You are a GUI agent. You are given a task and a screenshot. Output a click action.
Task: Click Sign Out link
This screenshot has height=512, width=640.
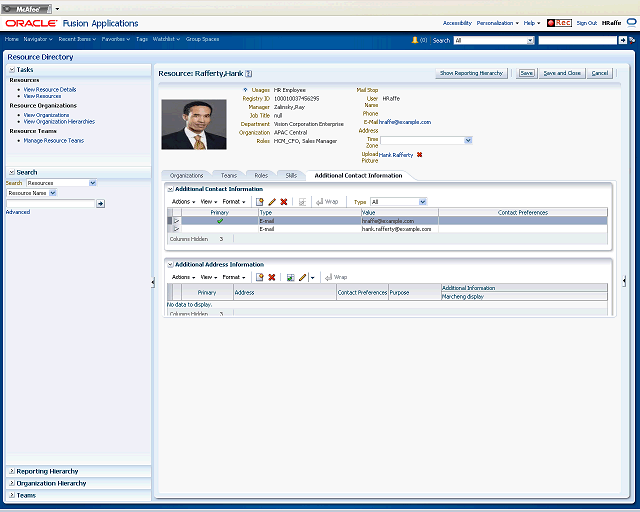pyautogui.click(x=587, y=23)
